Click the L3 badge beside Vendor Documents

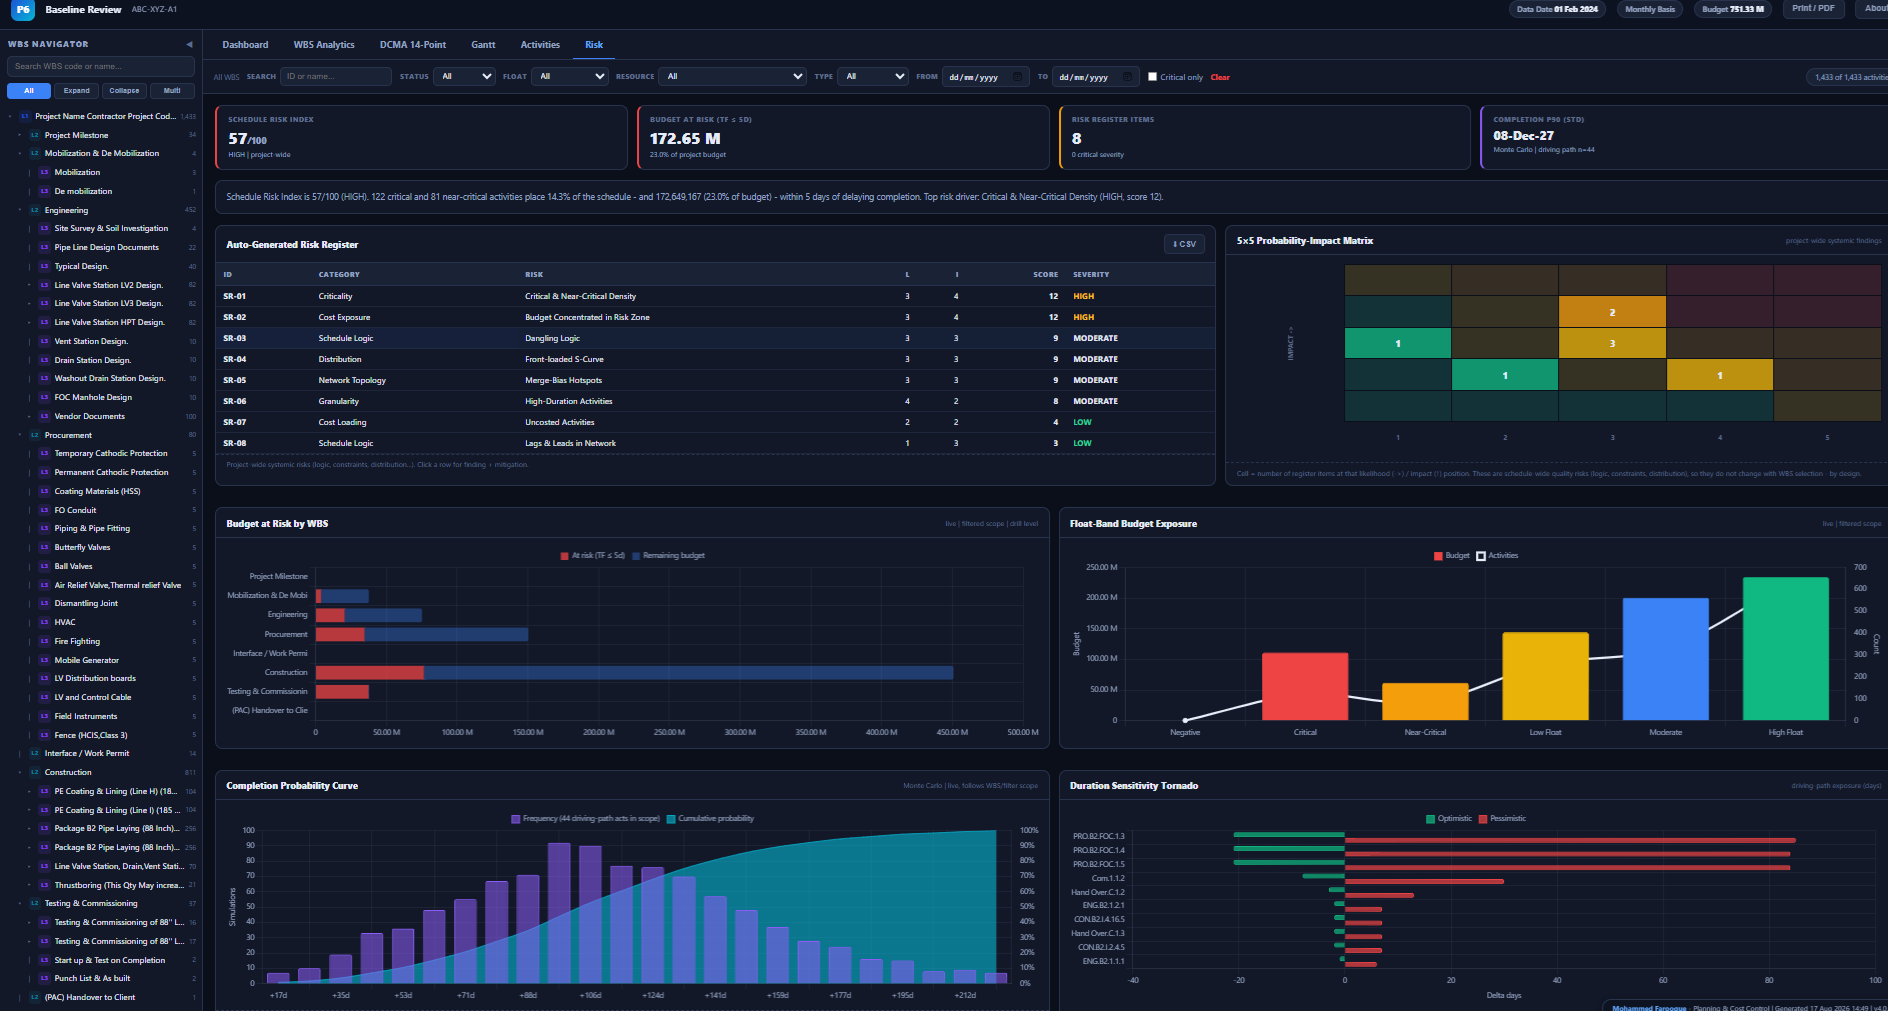pos(45,416)
